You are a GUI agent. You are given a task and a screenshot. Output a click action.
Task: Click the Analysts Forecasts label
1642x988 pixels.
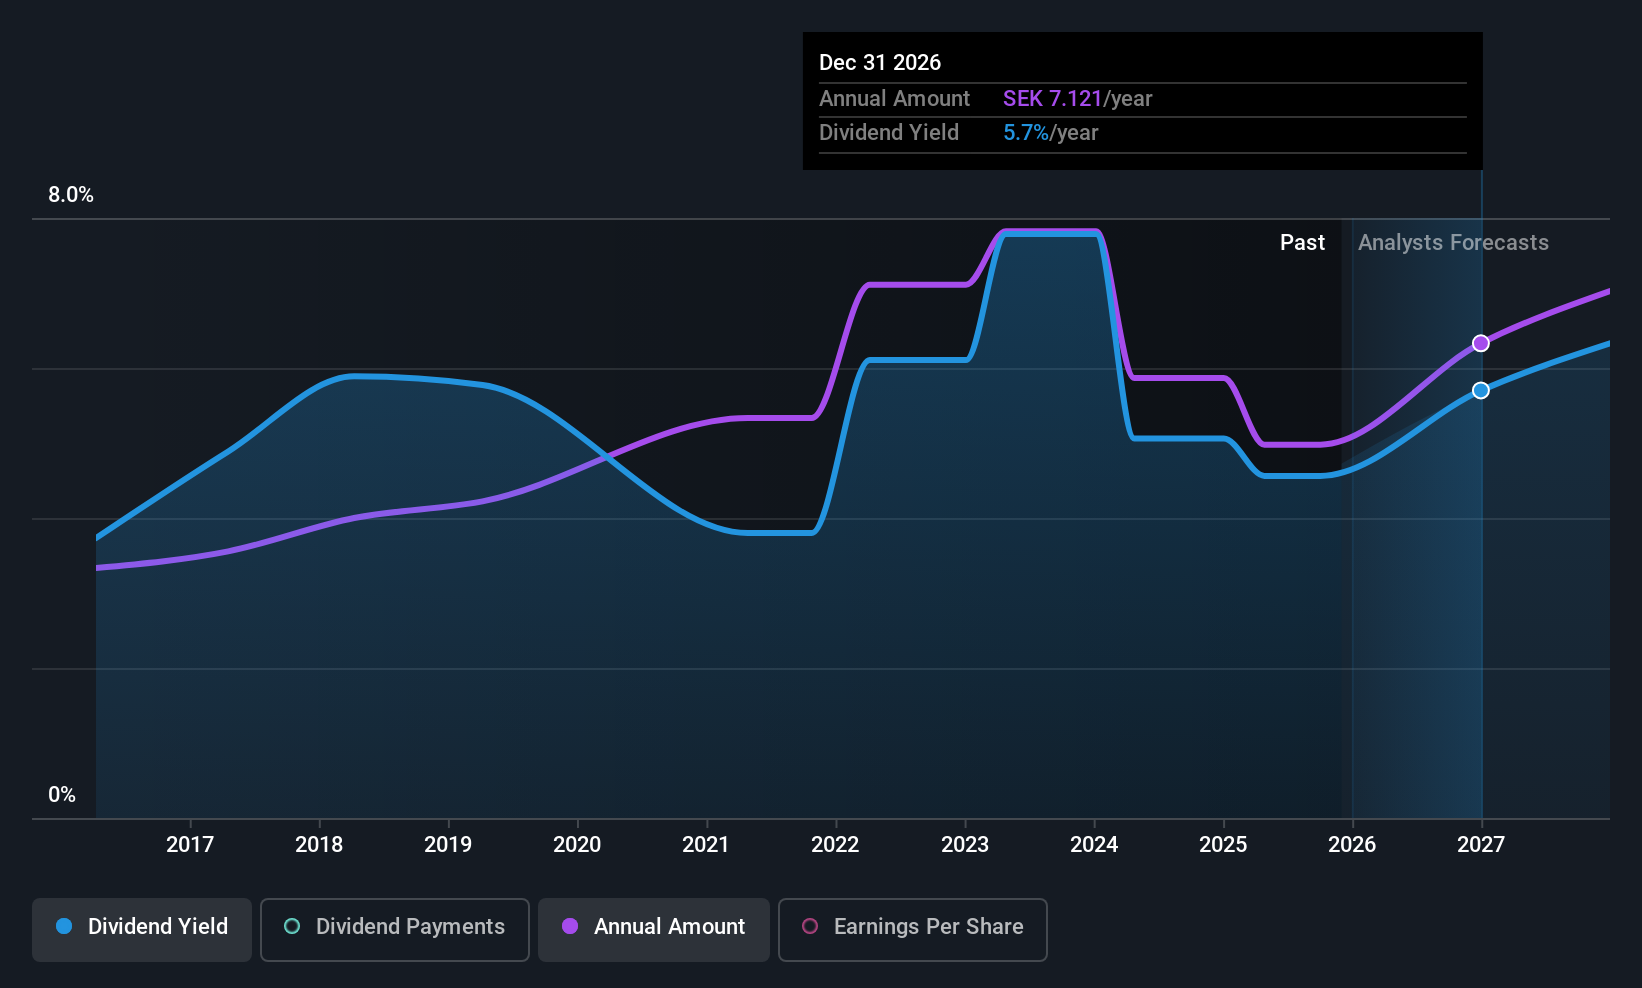(1453, 243)
